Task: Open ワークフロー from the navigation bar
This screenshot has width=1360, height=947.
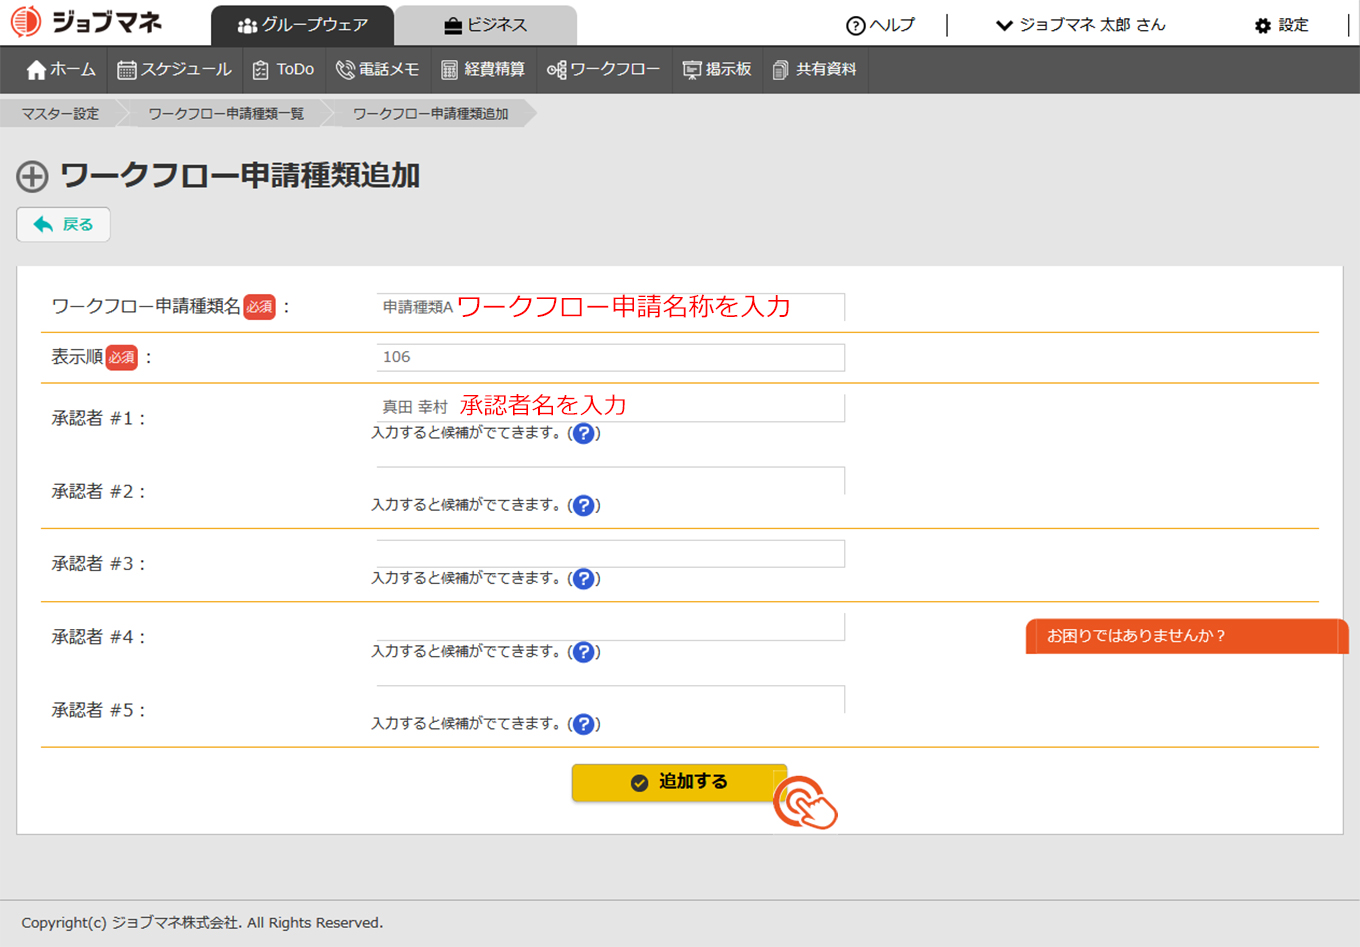Action: [x=603, y=70]
